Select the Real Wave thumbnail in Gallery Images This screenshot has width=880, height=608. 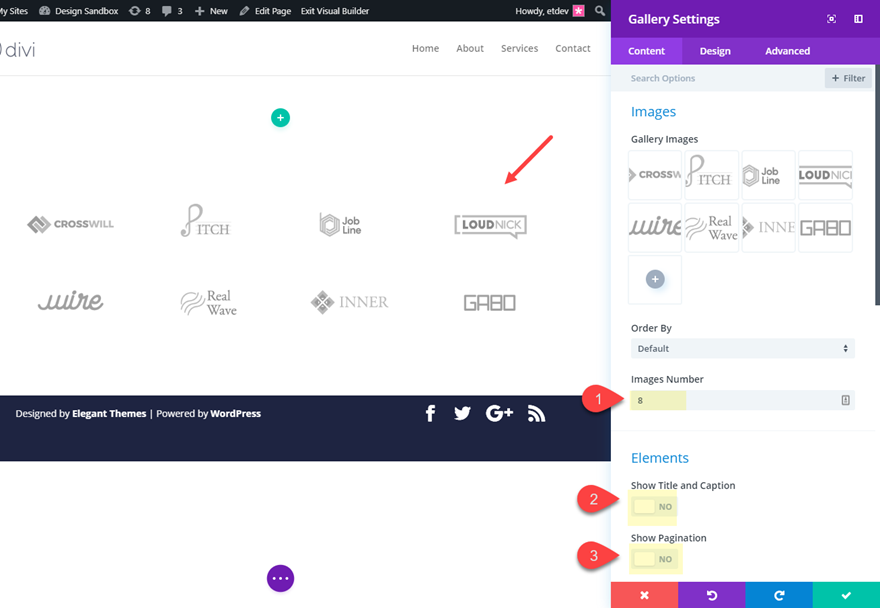[712, 227]
